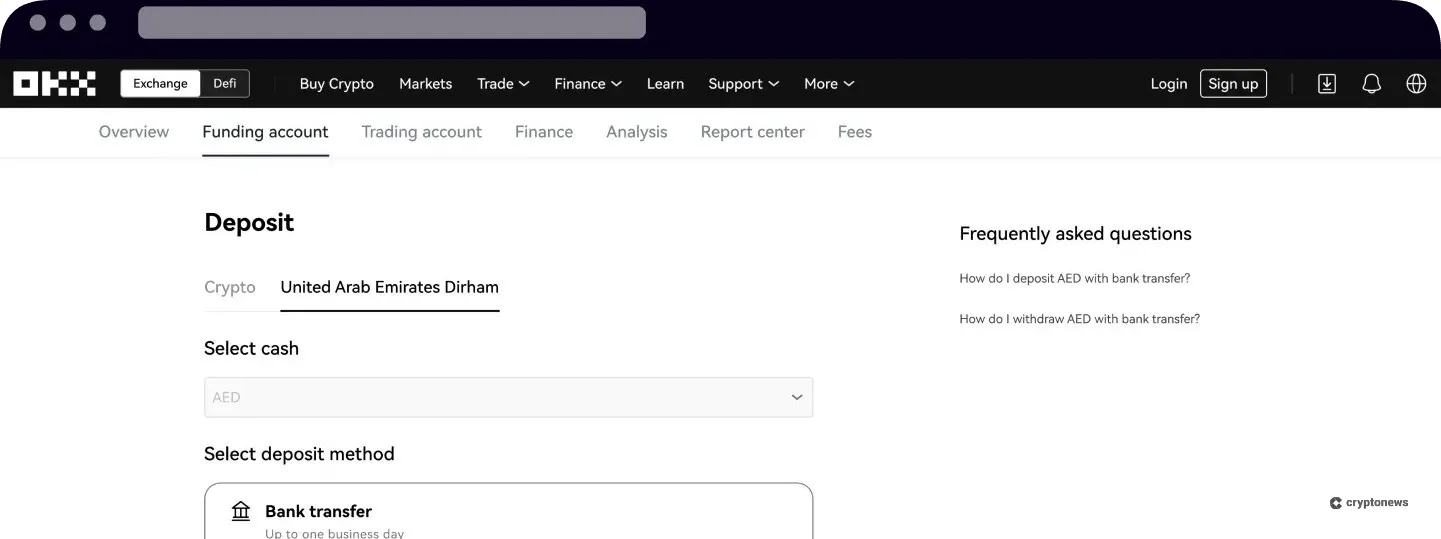The image size is (1441, 539).
Task: Click the Login link
Action: point(1168,84)
